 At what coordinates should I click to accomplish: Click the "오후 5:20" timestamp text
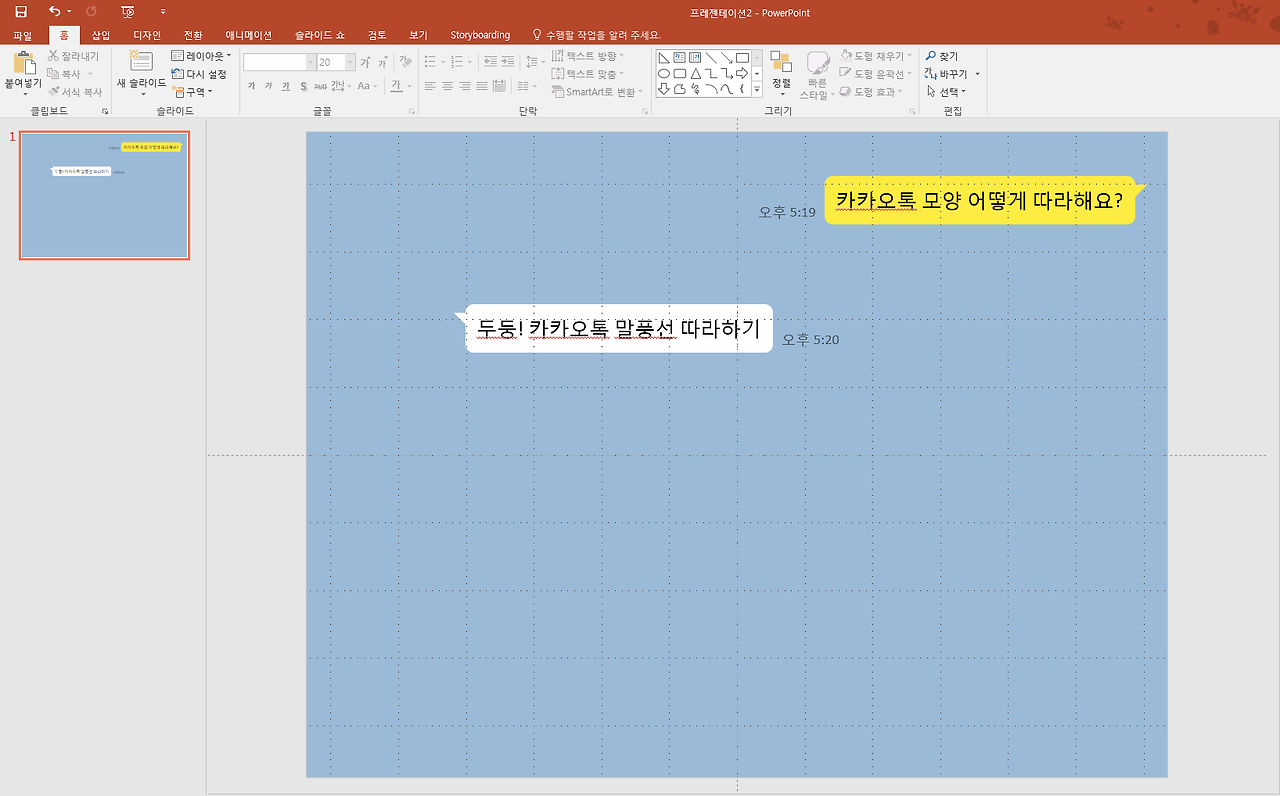coord(811,340)
